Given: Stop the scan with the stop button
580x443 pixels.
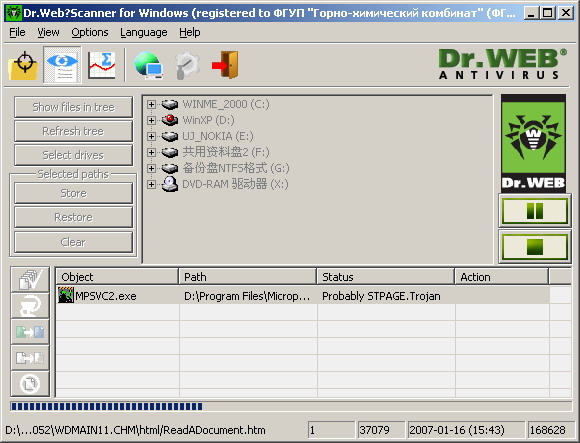Looking at the screenshot, I should pyautogui.click(x=535, y=247).
